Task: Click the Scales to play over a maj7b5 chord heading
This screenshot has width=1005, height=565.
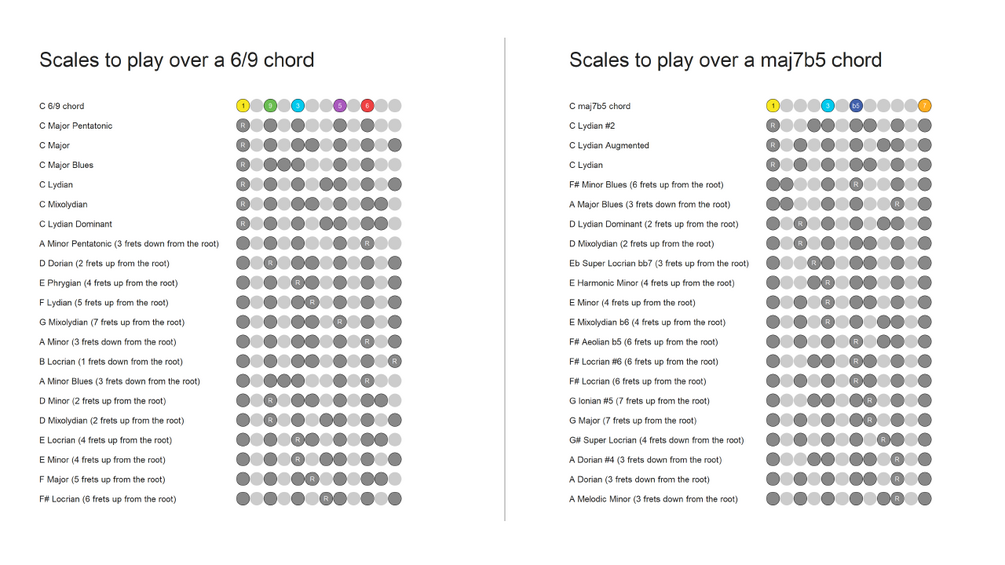Action: pos(726,60)
